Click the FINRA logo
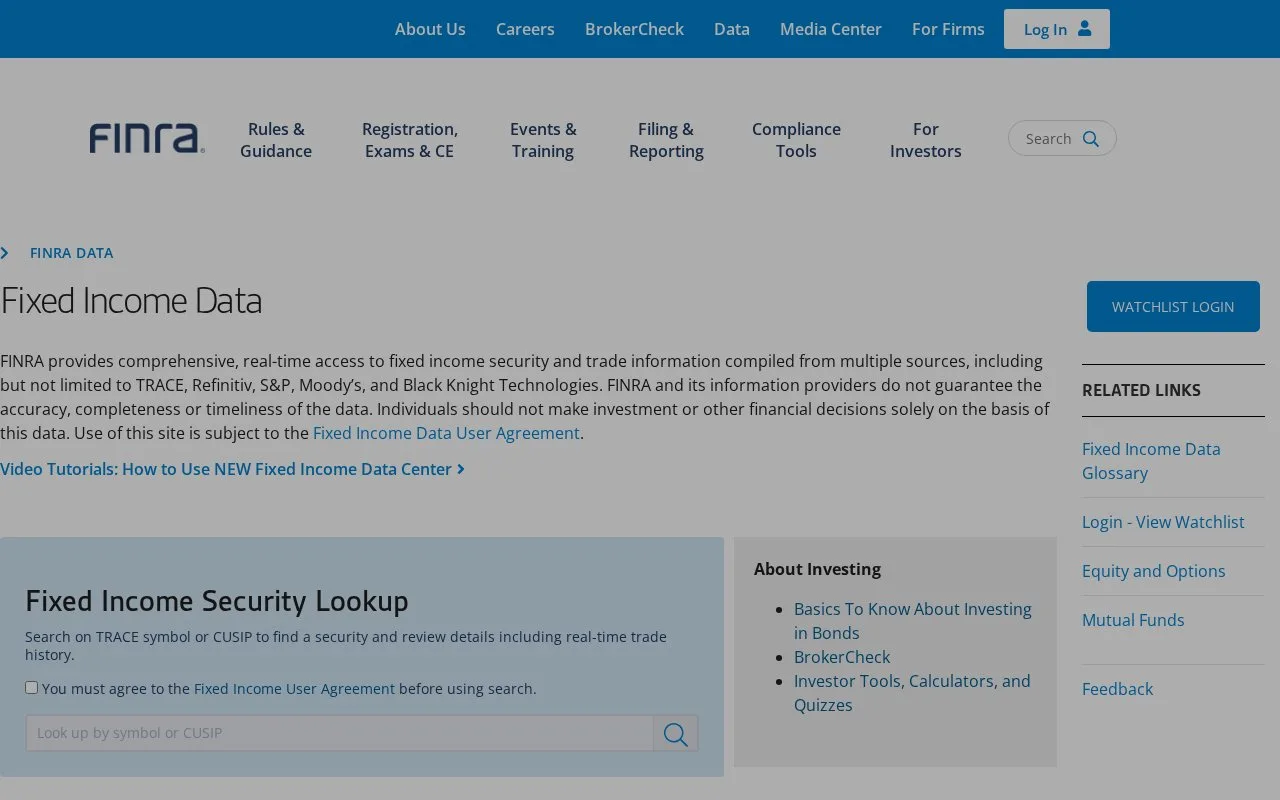Viewport: 1280px width, 800px height. coord(147,139)
